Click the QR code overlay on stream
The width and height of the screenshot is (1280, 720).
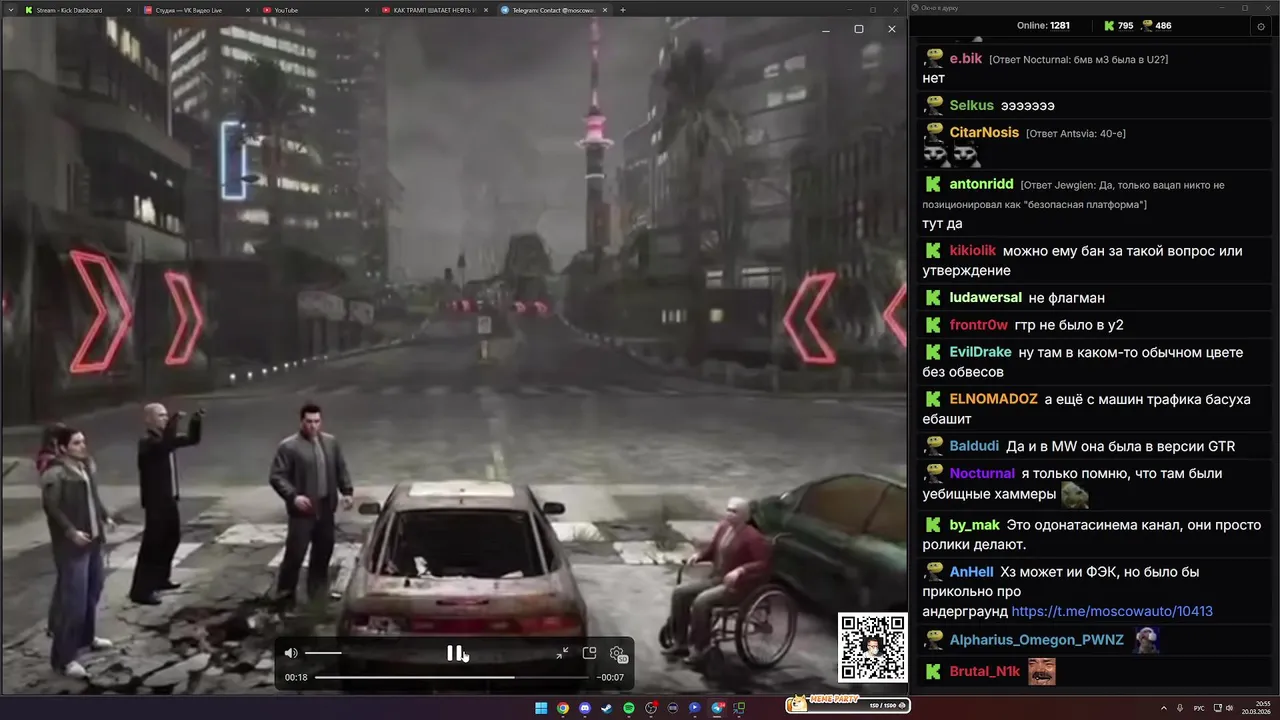(x=872, y=648)
